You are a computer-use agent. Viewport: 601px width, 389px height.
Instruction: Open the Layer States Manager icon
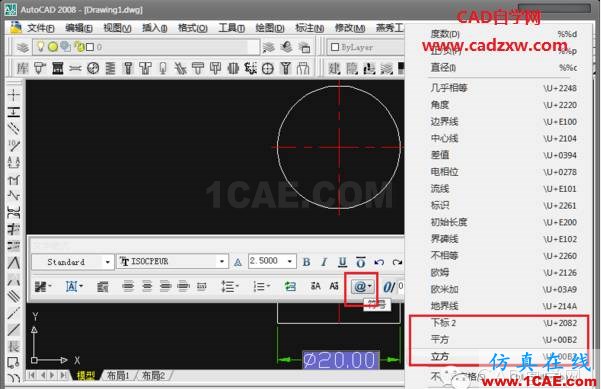305,47
